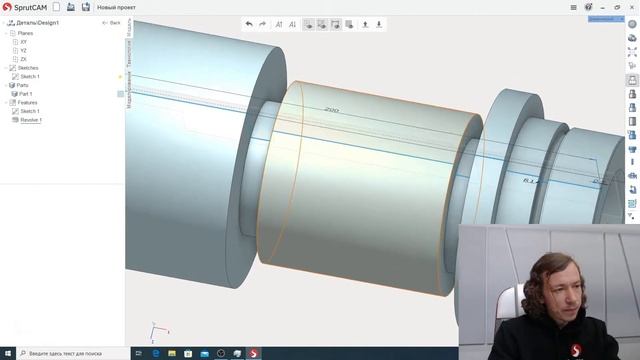
Task: Open File Explorer from taskbar
Action: click(172, 353)
